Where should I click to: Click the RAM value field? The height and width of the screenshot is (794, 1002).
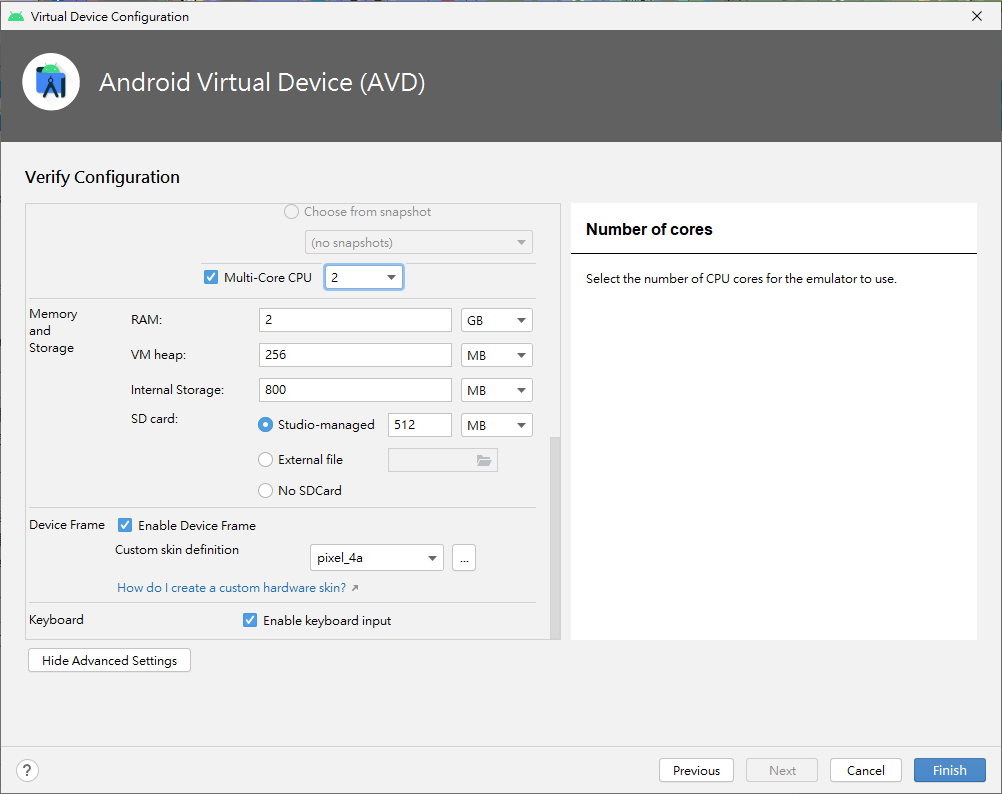point(355,320)
